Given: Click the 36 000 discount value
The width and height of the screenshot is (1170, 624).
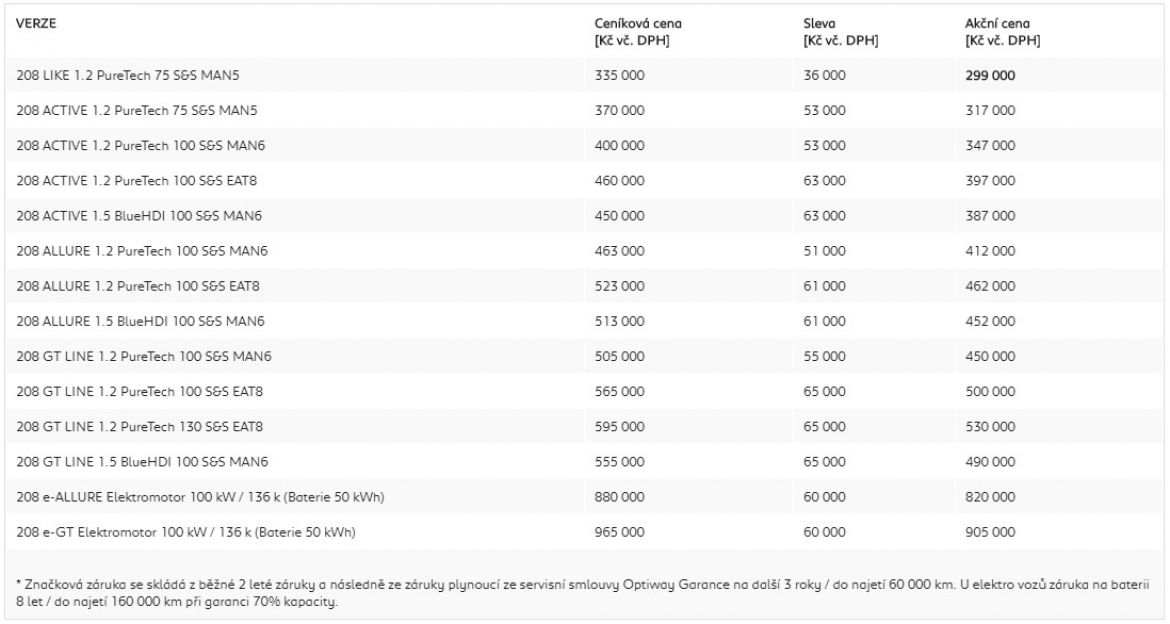Looking at the screenshot, I should [x=825, y=75].
